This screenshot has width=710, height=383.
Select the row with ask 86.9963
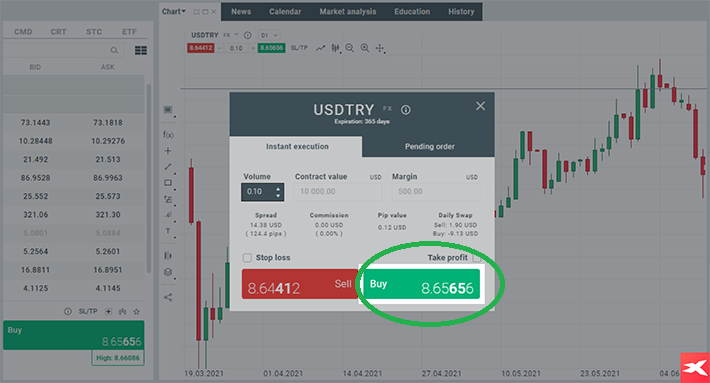[x=74, y=178]
